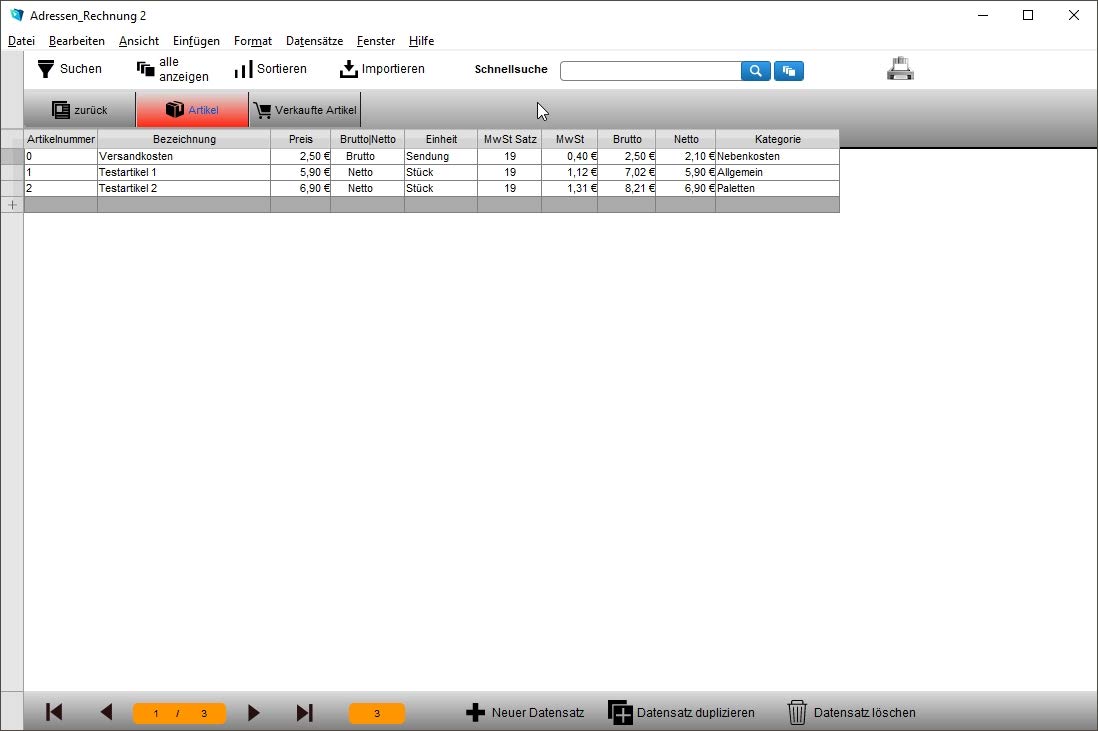Go to the next record
Image resolution: width=1098 pixels, height=731 pixels.
pos(253,713)
